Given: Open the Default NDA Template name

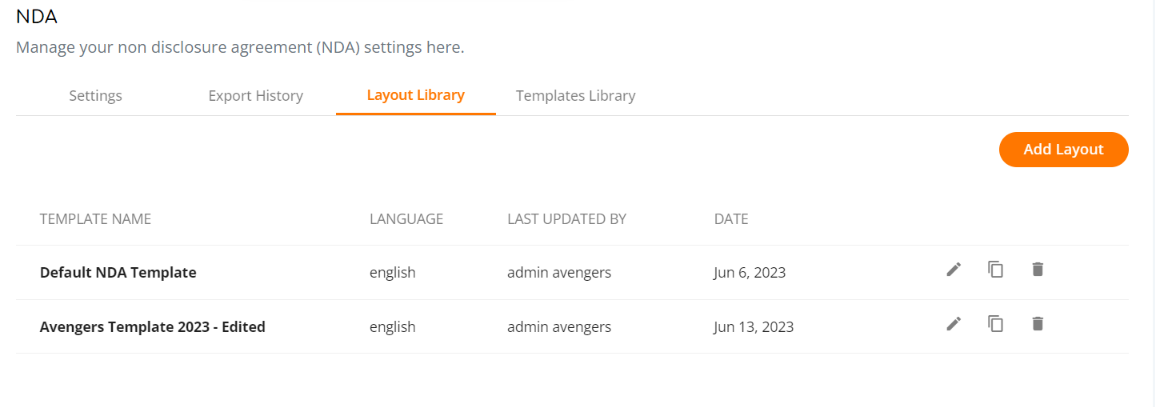Looking at the screenshot, I should point(118,272).
